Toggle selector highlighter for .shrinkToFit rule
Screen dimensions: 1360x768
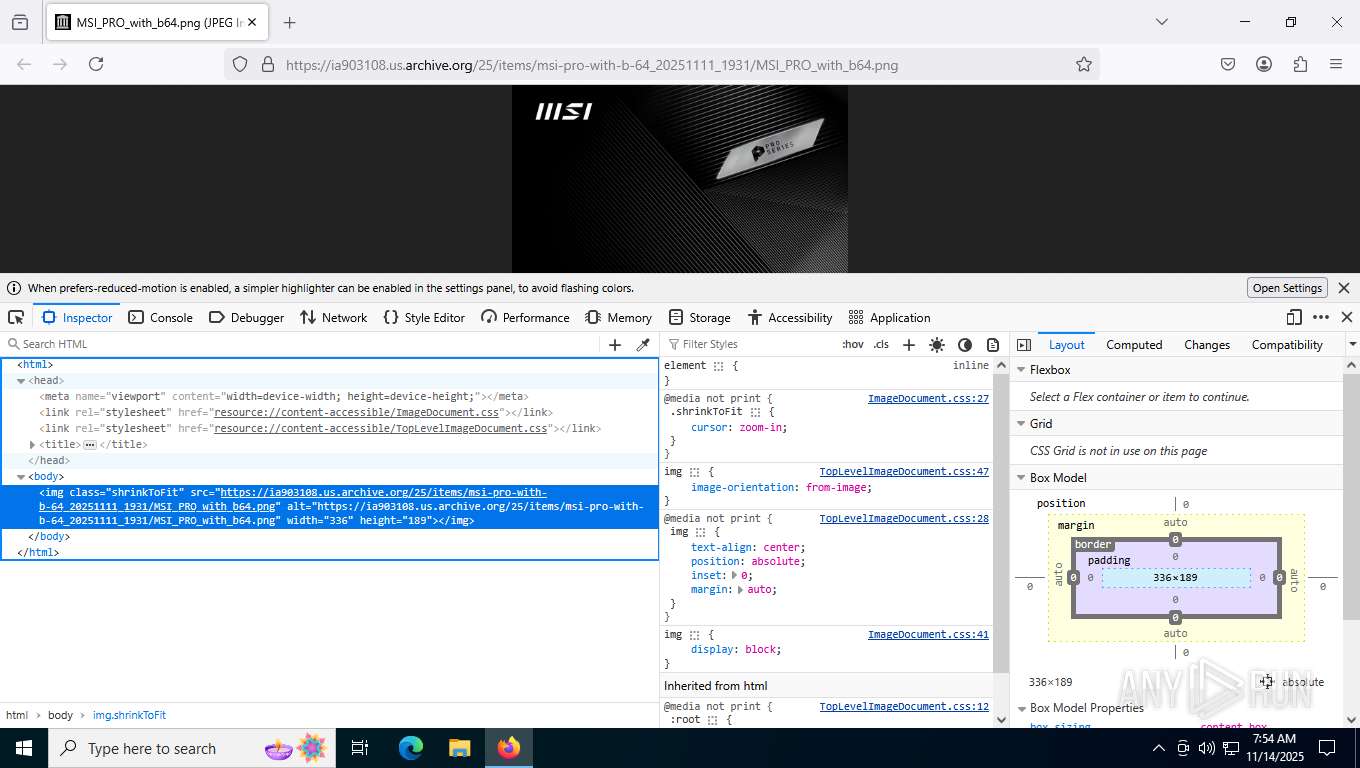coord(756,412)
